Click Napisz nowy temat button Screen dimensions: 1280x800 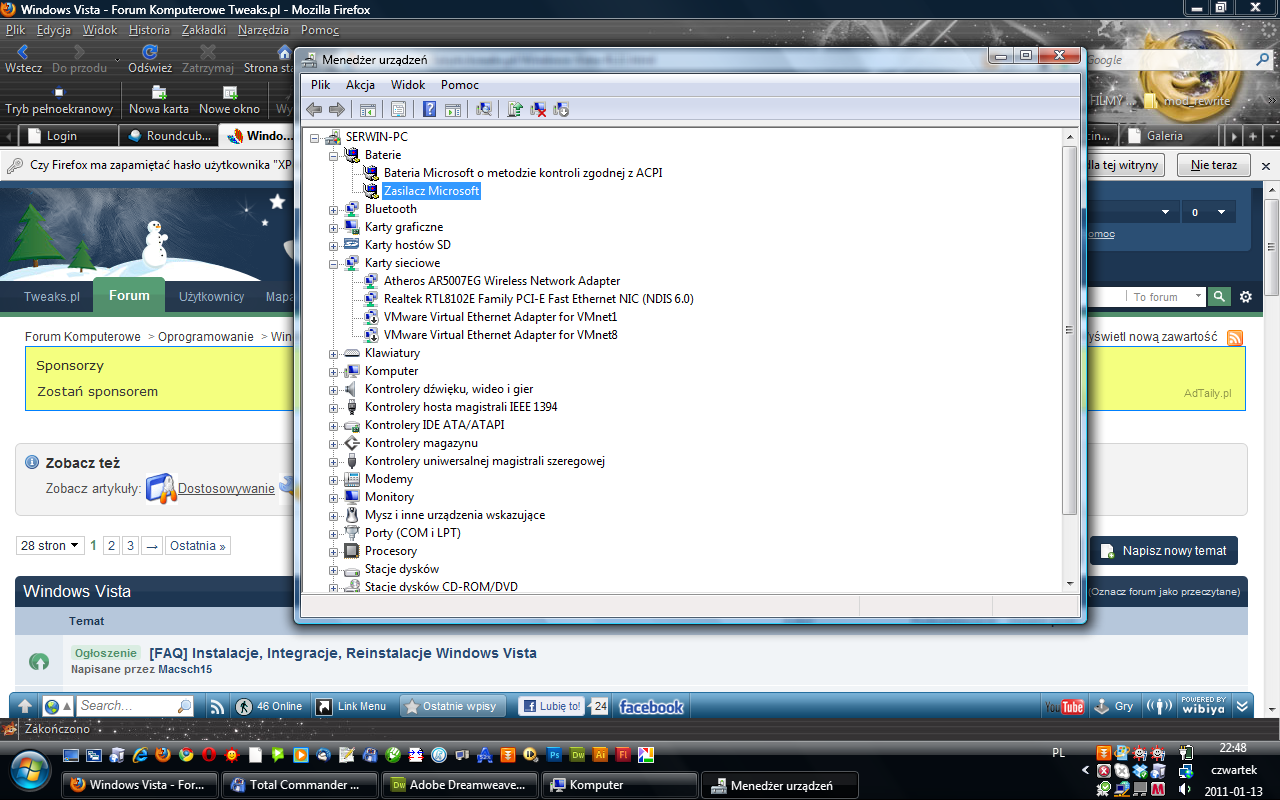(1164, 551)
